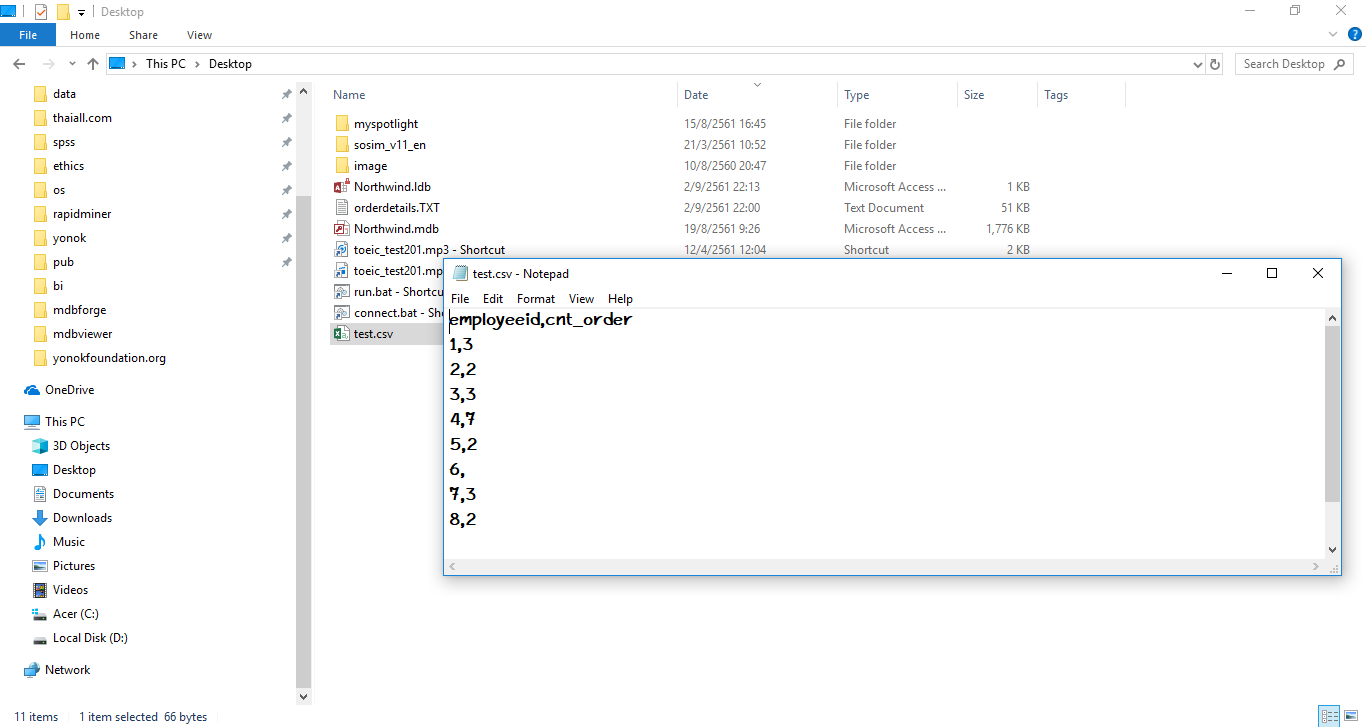Click the Northwind.mdb Access file icon
The image size is (1366, 727).
[340, 229]
